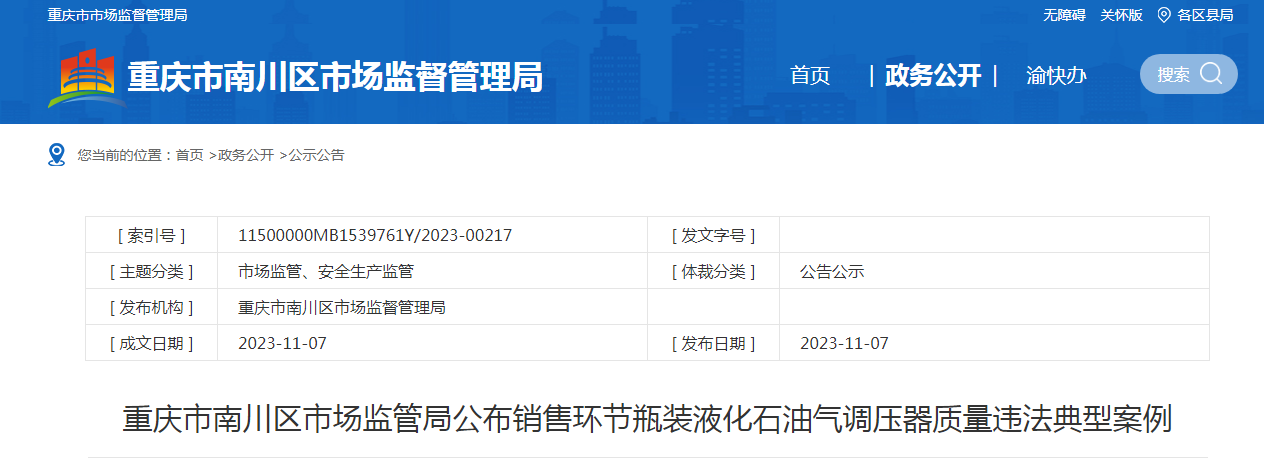Click the 您当前的位置 label

[119, 155]
